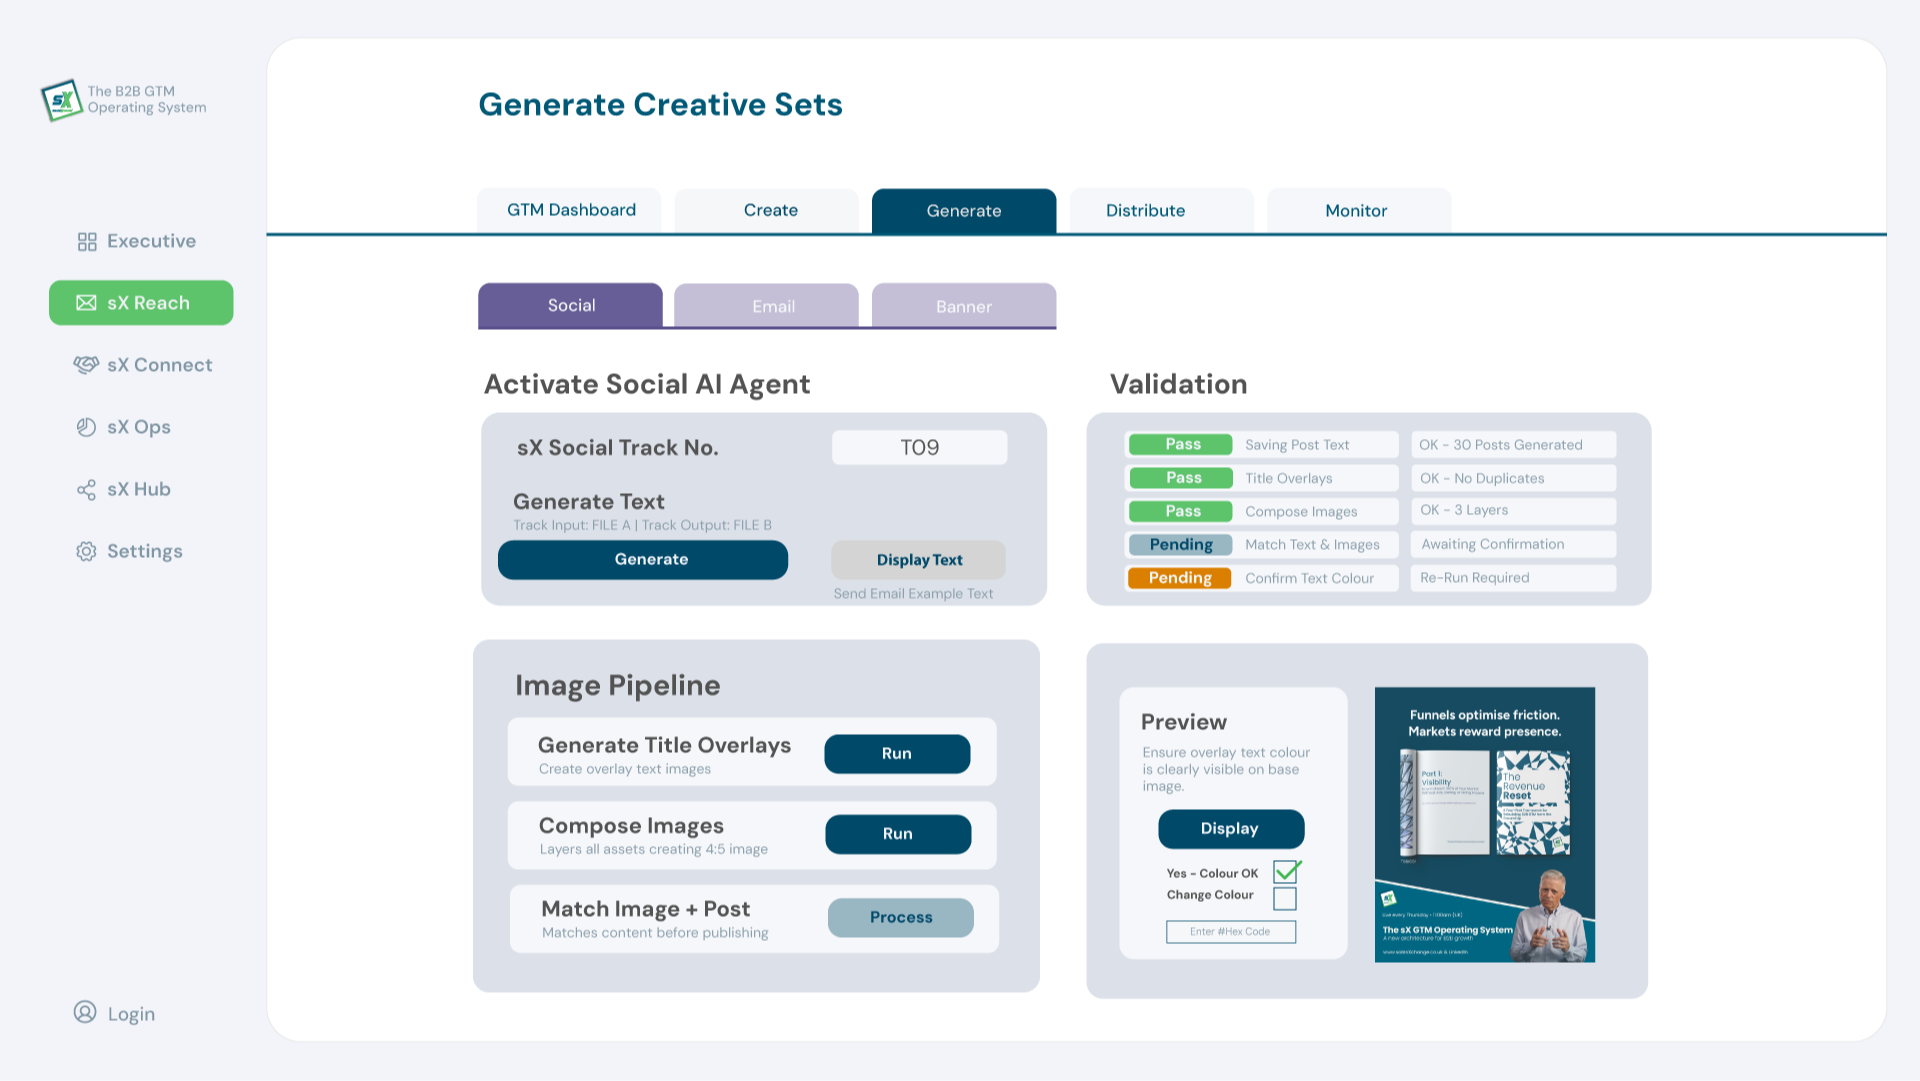The image size is (1920, 1081).
Task: Click the Settings gear icon
Action: 87,552
